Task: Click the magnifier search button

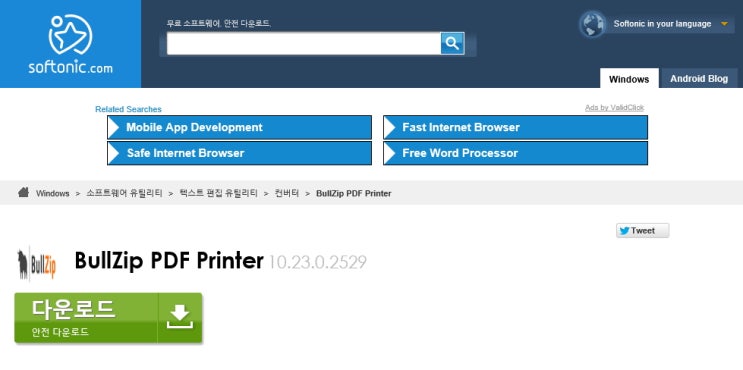Action: click(452, 44)
